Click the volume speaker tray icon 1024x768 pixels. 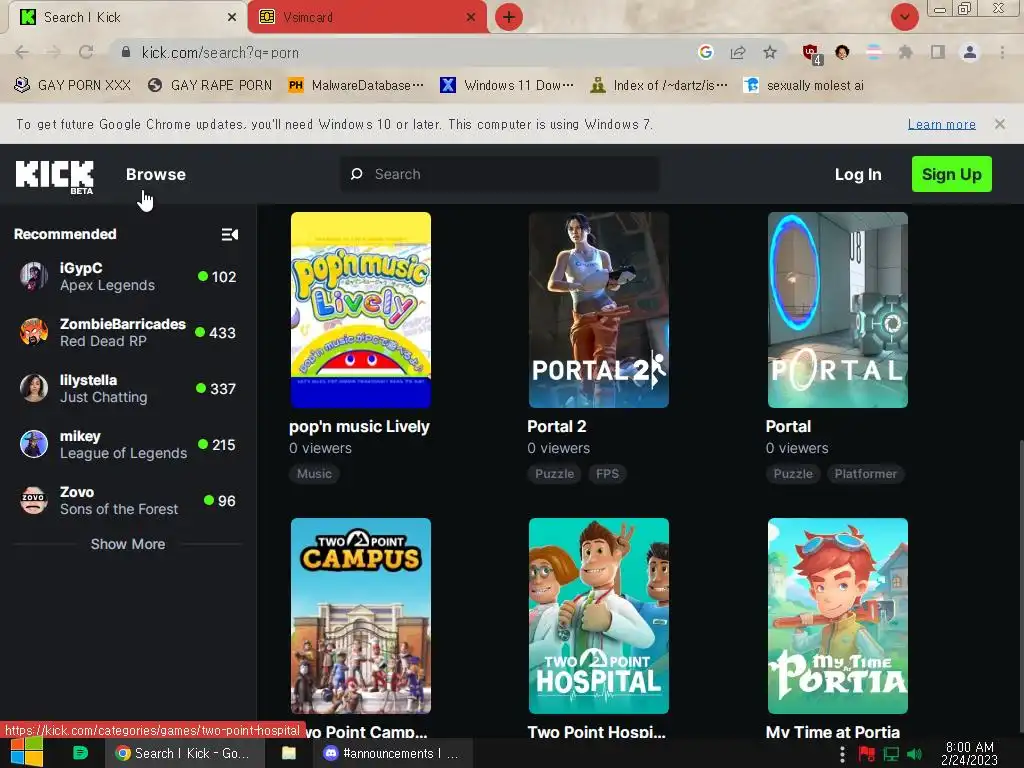[x=915, y=754]
